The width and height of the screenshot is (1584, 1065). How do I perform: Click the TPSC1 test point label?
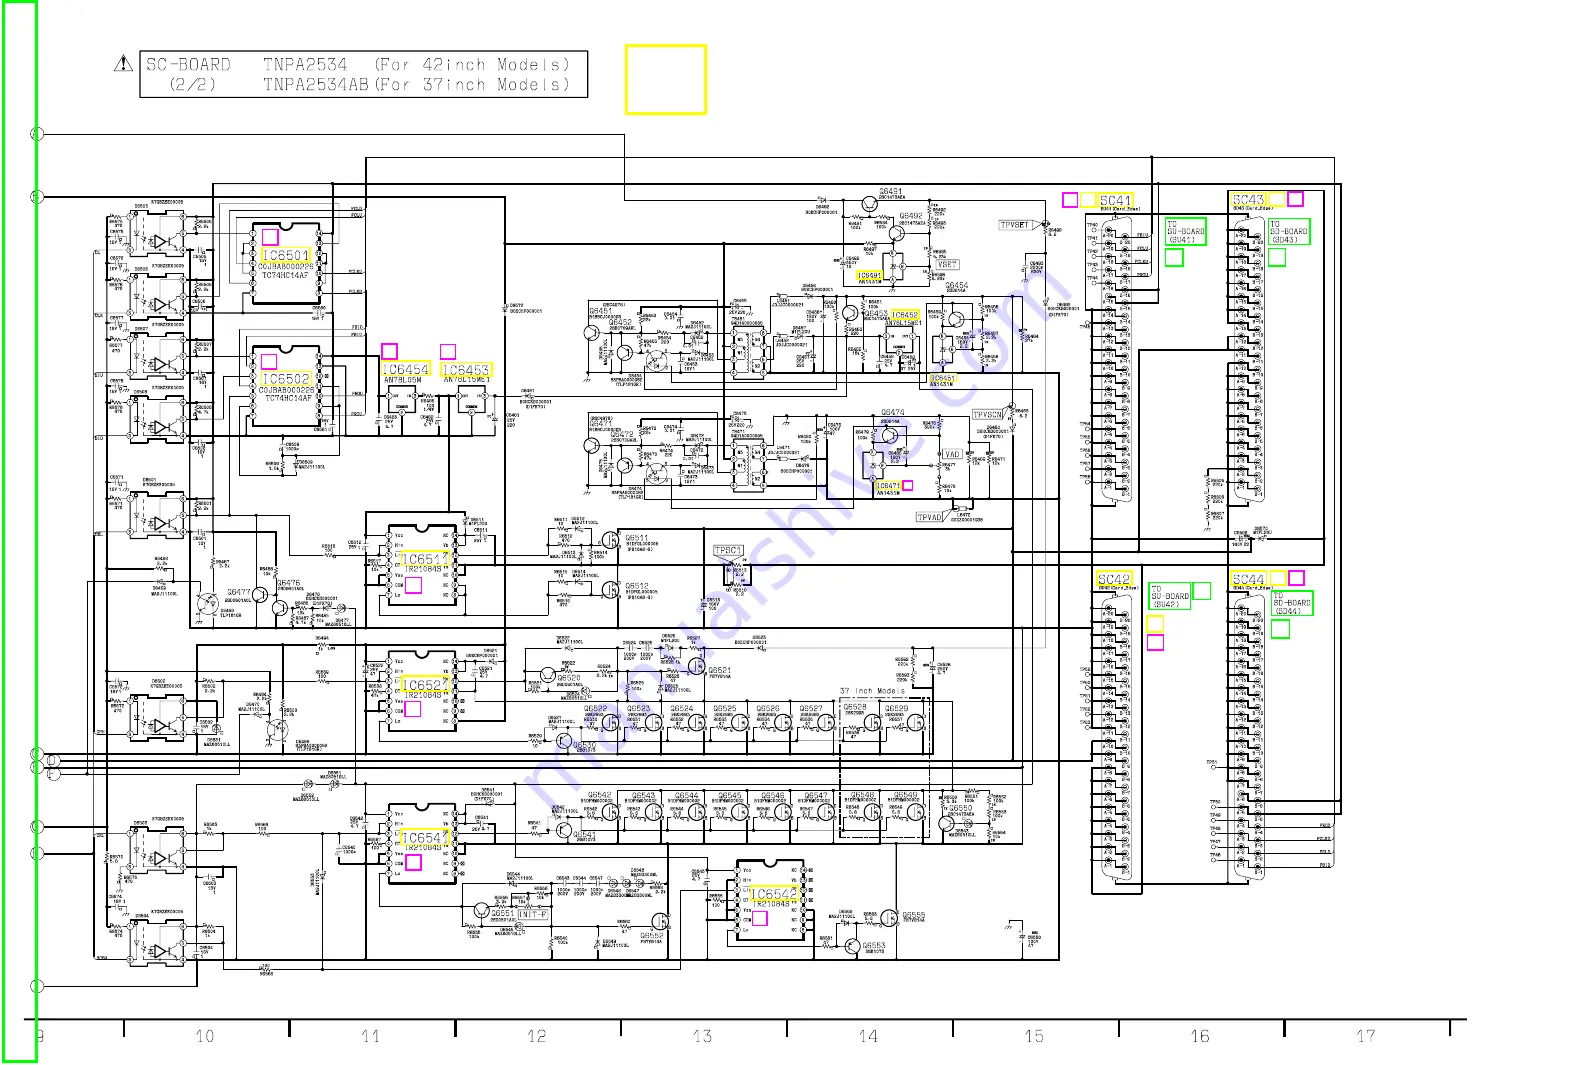728,551
